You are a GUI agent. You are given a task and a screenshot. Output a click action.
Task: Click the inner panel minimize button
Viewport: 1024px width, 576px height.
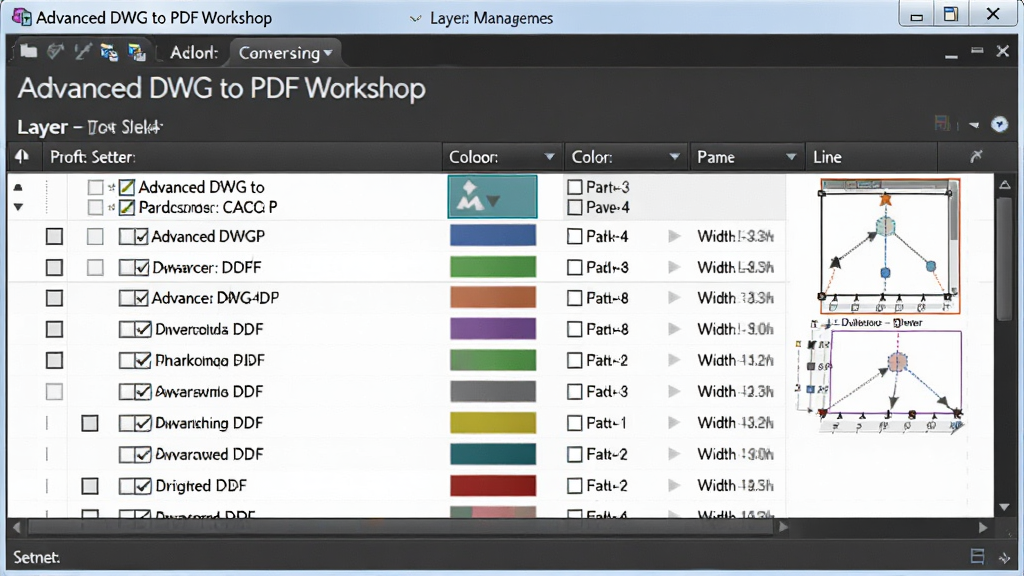tap(951, 56)
